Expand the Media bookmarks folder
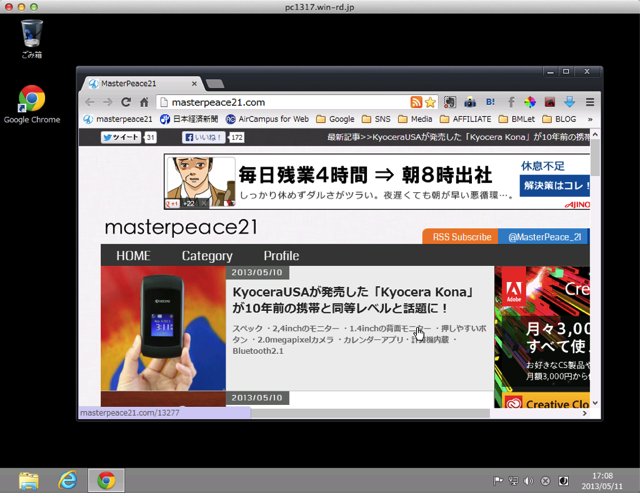This screenshot has height=493, width=640. tap(415, 119)
